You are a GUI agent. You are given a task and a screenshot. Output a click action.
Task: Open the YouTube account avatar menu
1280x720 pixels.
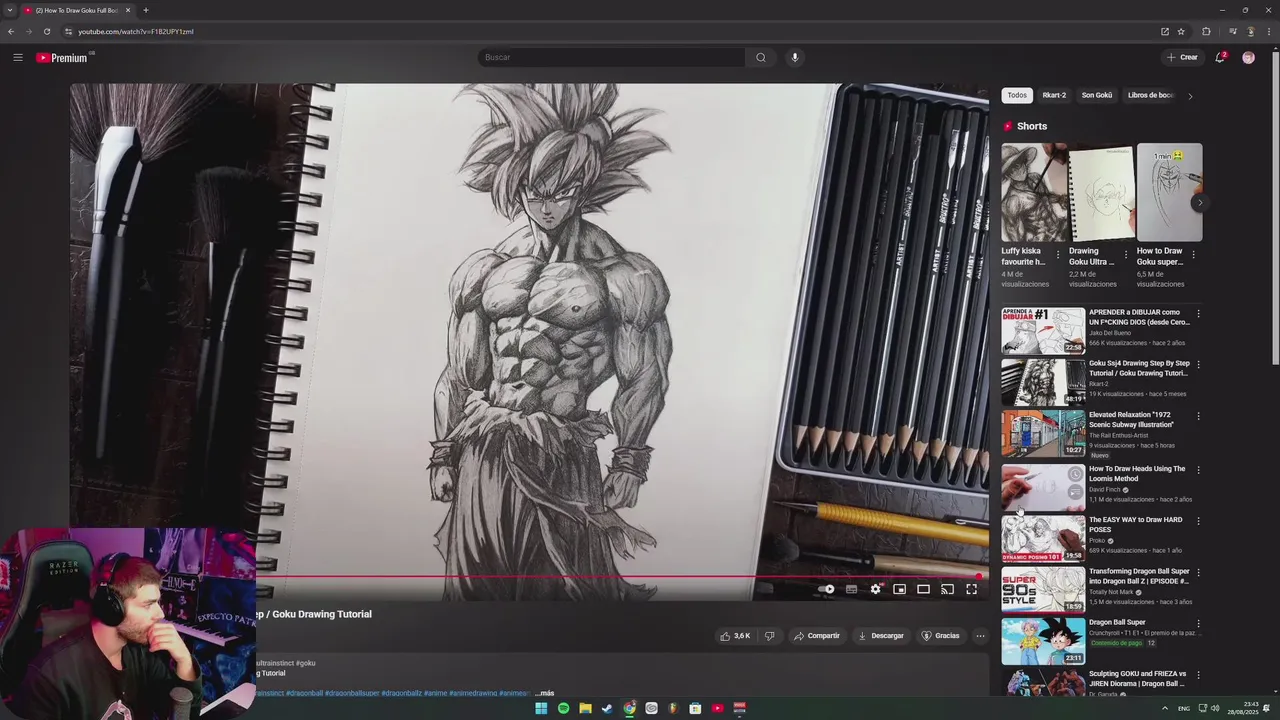pyautogui.click(x=1248, y=57)
